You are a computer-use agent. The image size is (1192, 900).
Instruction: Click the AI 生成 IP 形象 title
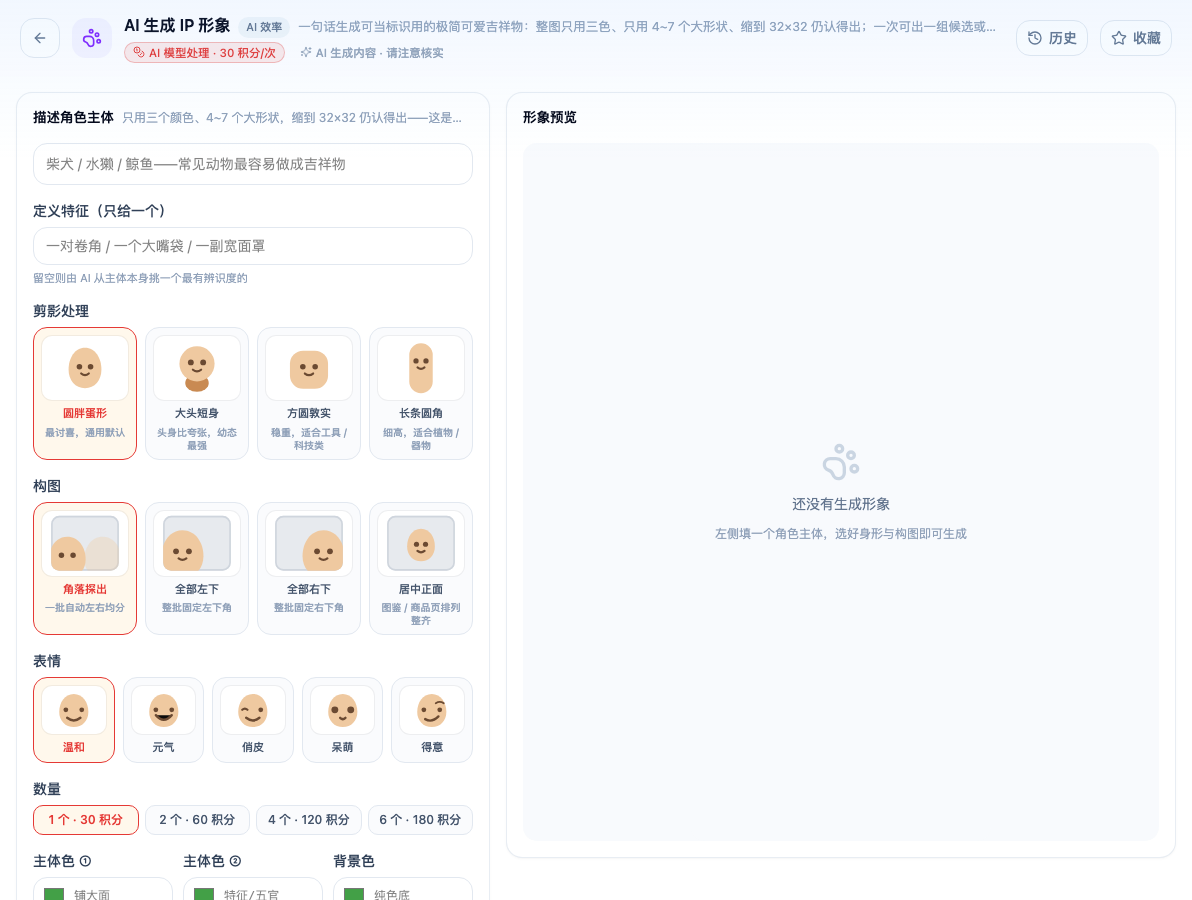coord(177,26)
